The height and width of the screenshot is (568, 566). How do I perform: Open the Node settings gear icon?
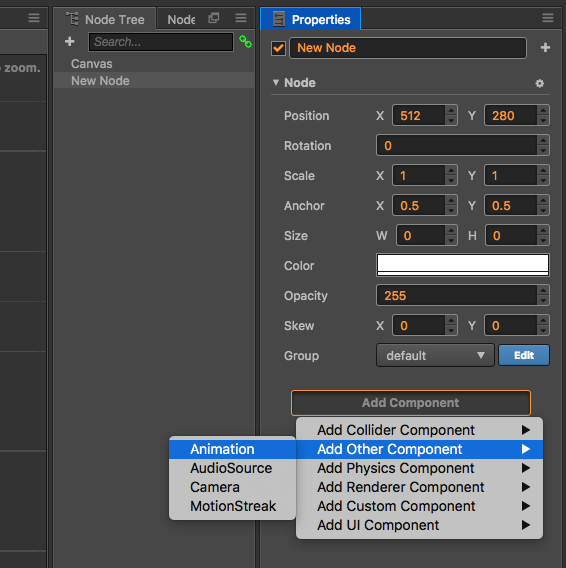click(x=540, y=83)
